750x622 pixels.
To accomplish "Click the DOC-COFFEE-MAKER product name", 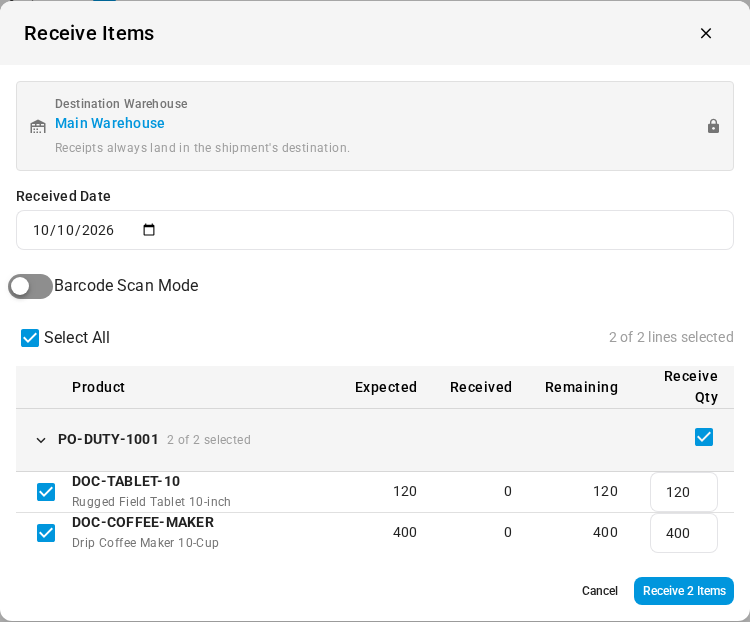I will [x=143, y=522].
